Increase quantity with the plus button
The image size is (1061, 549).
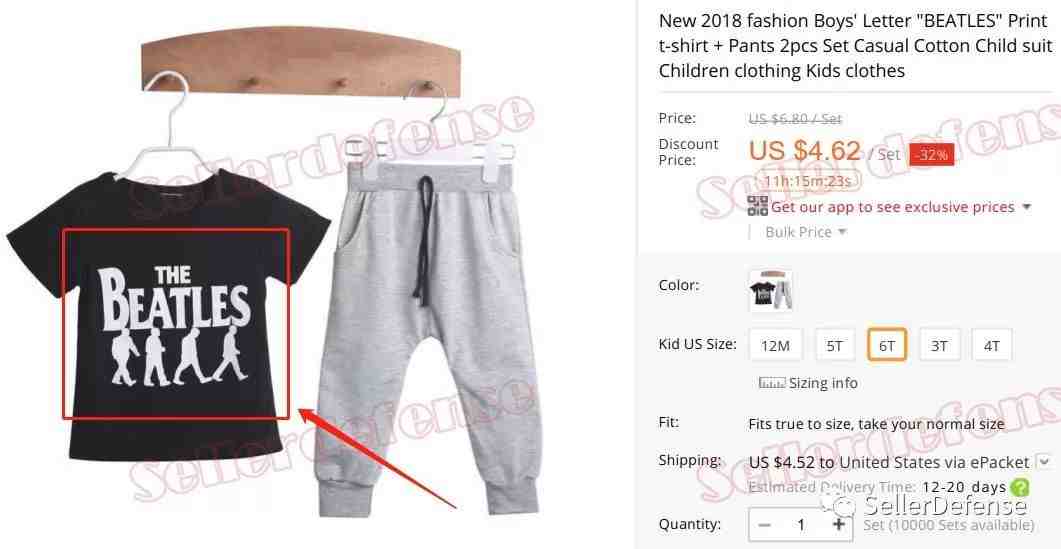[839, 525]
